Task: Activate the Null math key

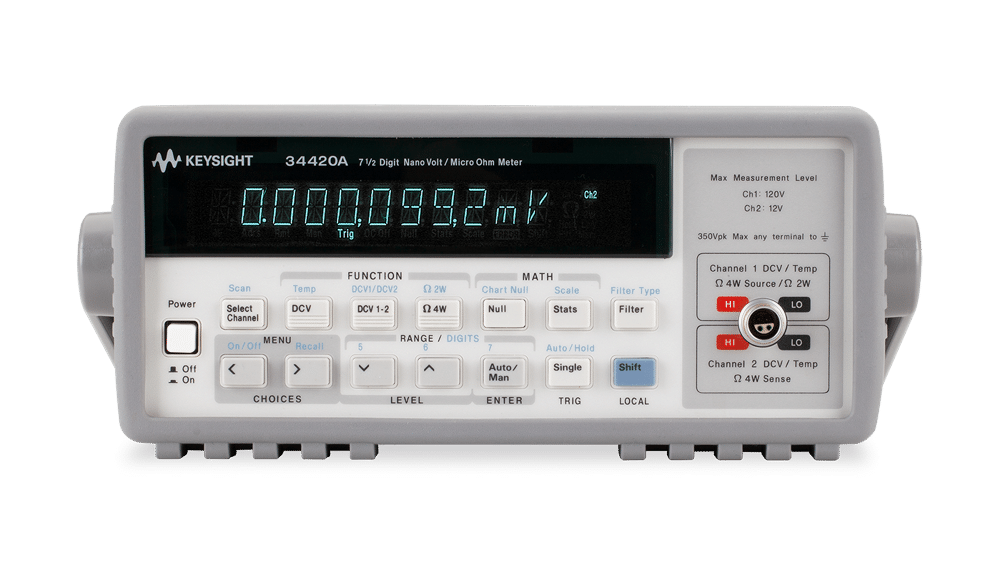Action: 504,314
